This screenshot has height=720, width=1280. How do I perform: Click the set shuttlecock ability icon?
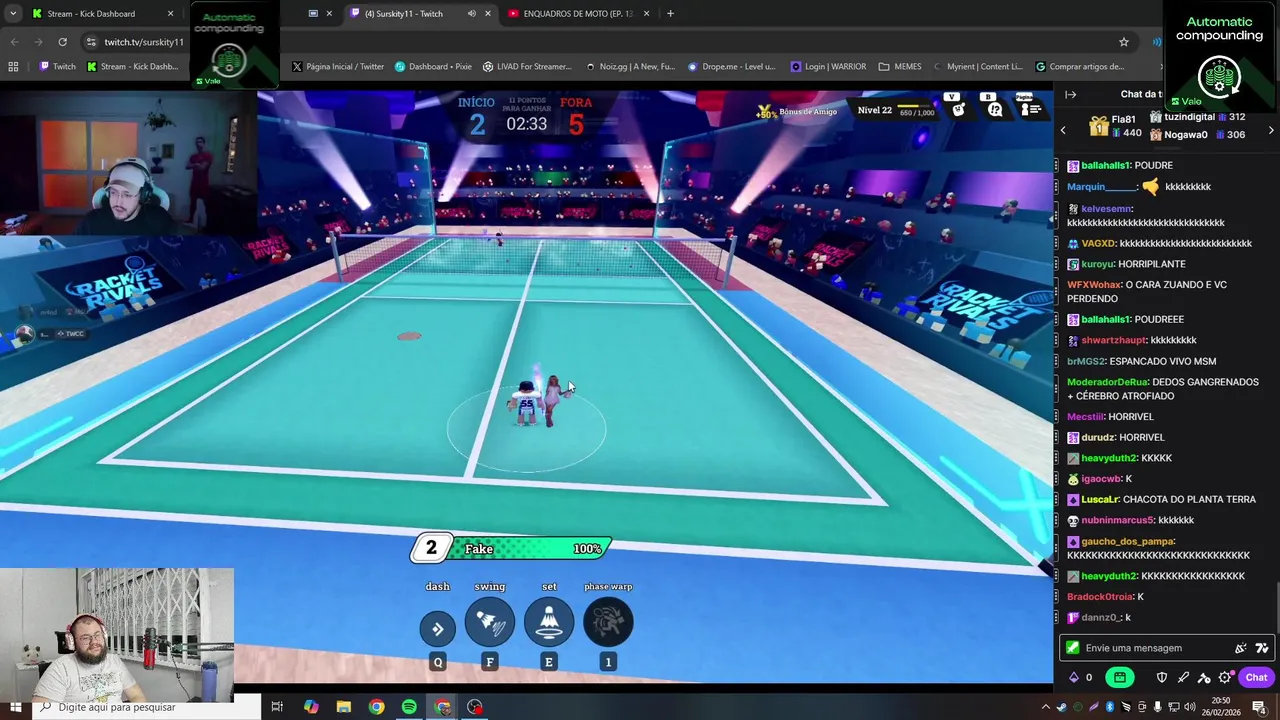point(549,623)
